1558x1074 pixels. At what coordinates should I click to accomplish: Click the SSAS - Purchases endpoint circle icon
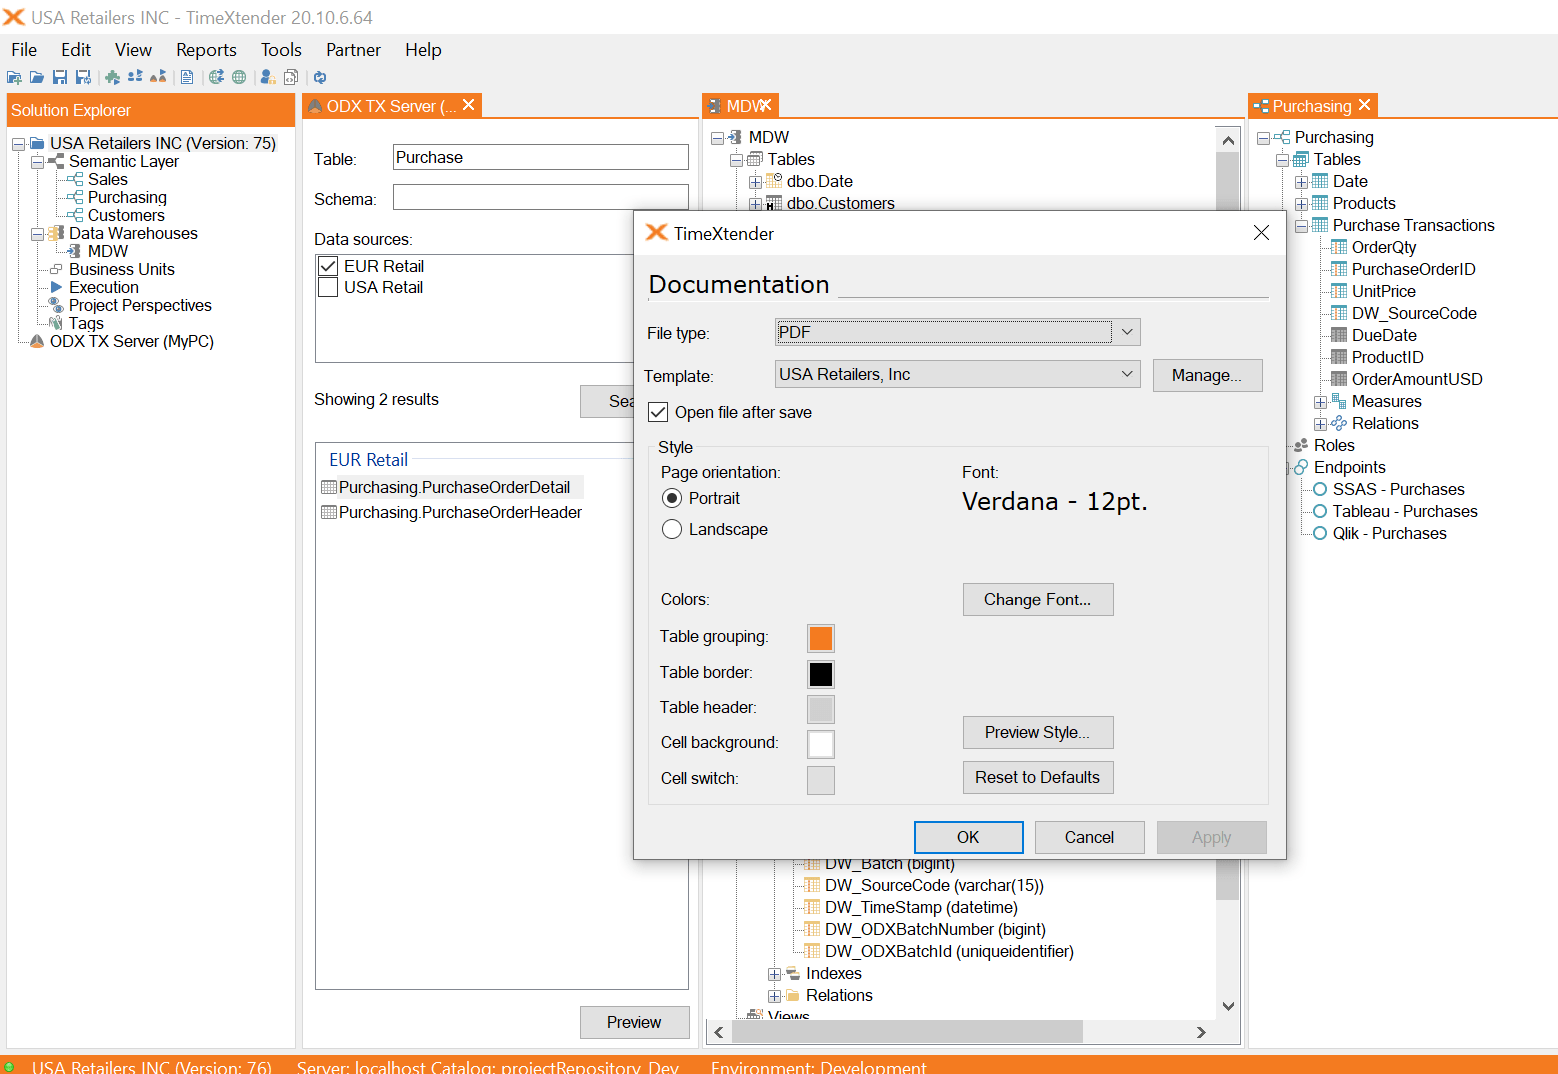coord(1320,489)
